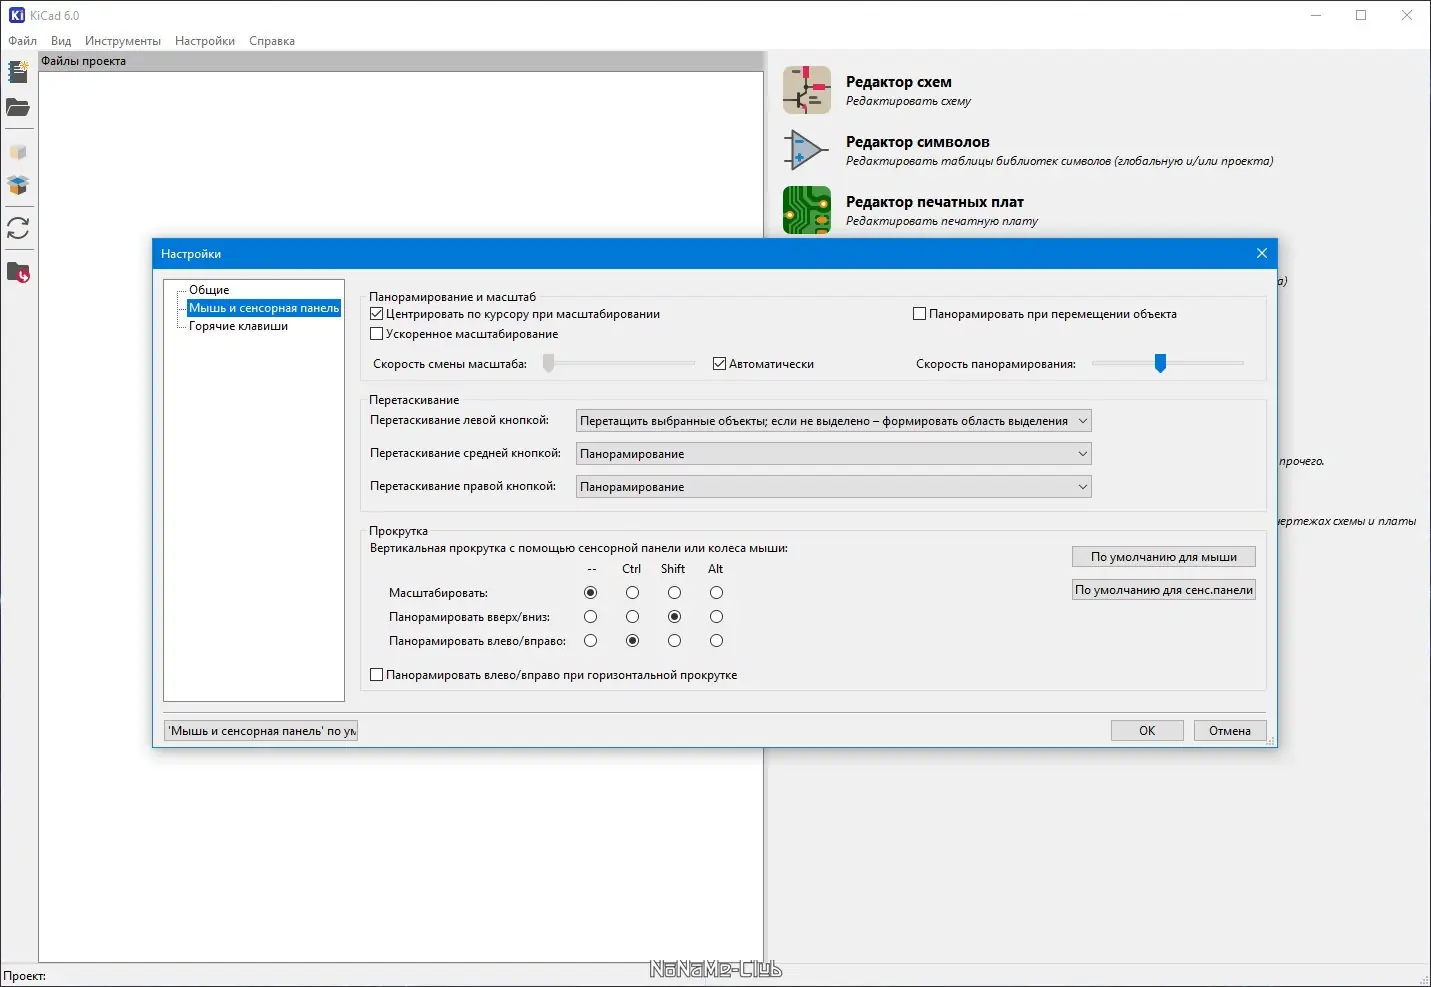This screenshot has width=1431, height=987.
Task: Click 'По умолчанию для мыши' button
Action: click(x=1164, y=557)
